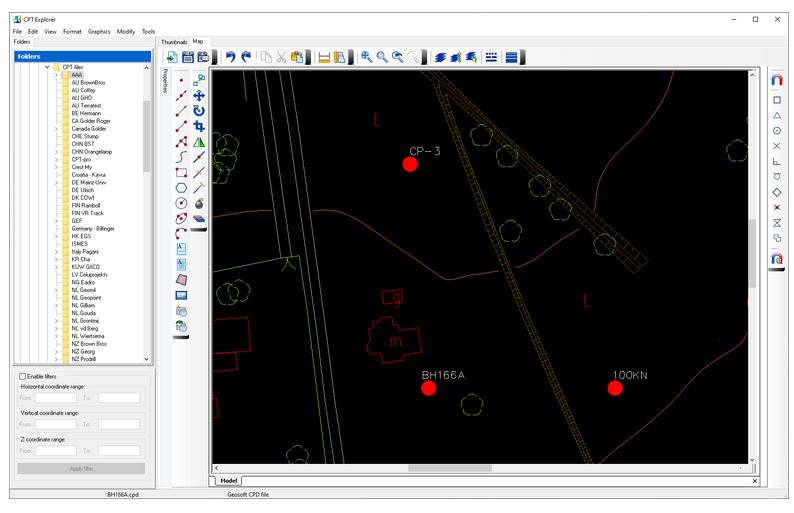The width and height of the screenshot is (794, 513).
Task: Click the Apply filter button
Action: [80, 468]
